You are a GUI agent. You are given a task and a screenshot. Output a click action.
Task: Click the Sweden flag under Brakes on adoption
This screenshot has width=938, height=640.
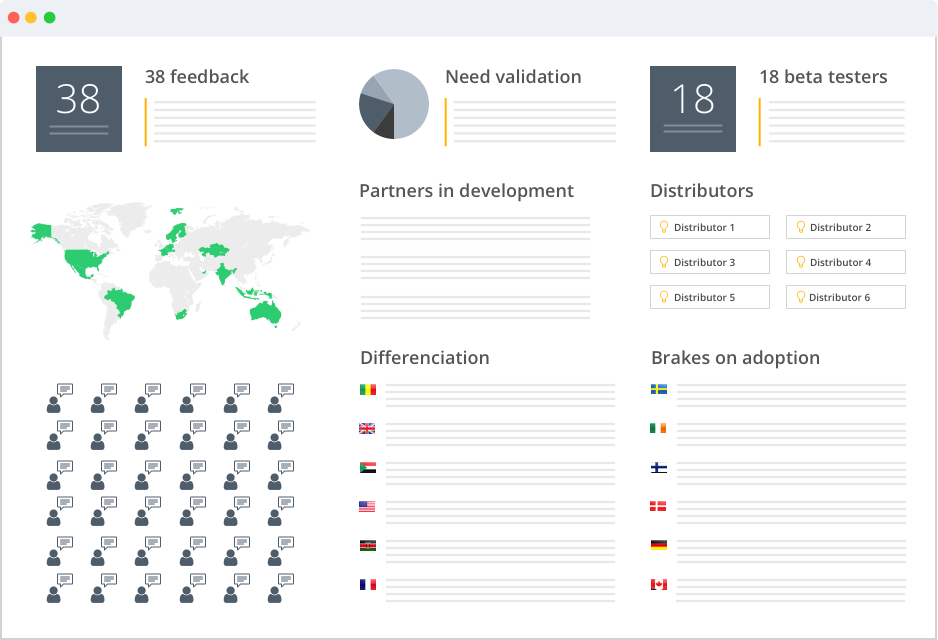(659, 389)
